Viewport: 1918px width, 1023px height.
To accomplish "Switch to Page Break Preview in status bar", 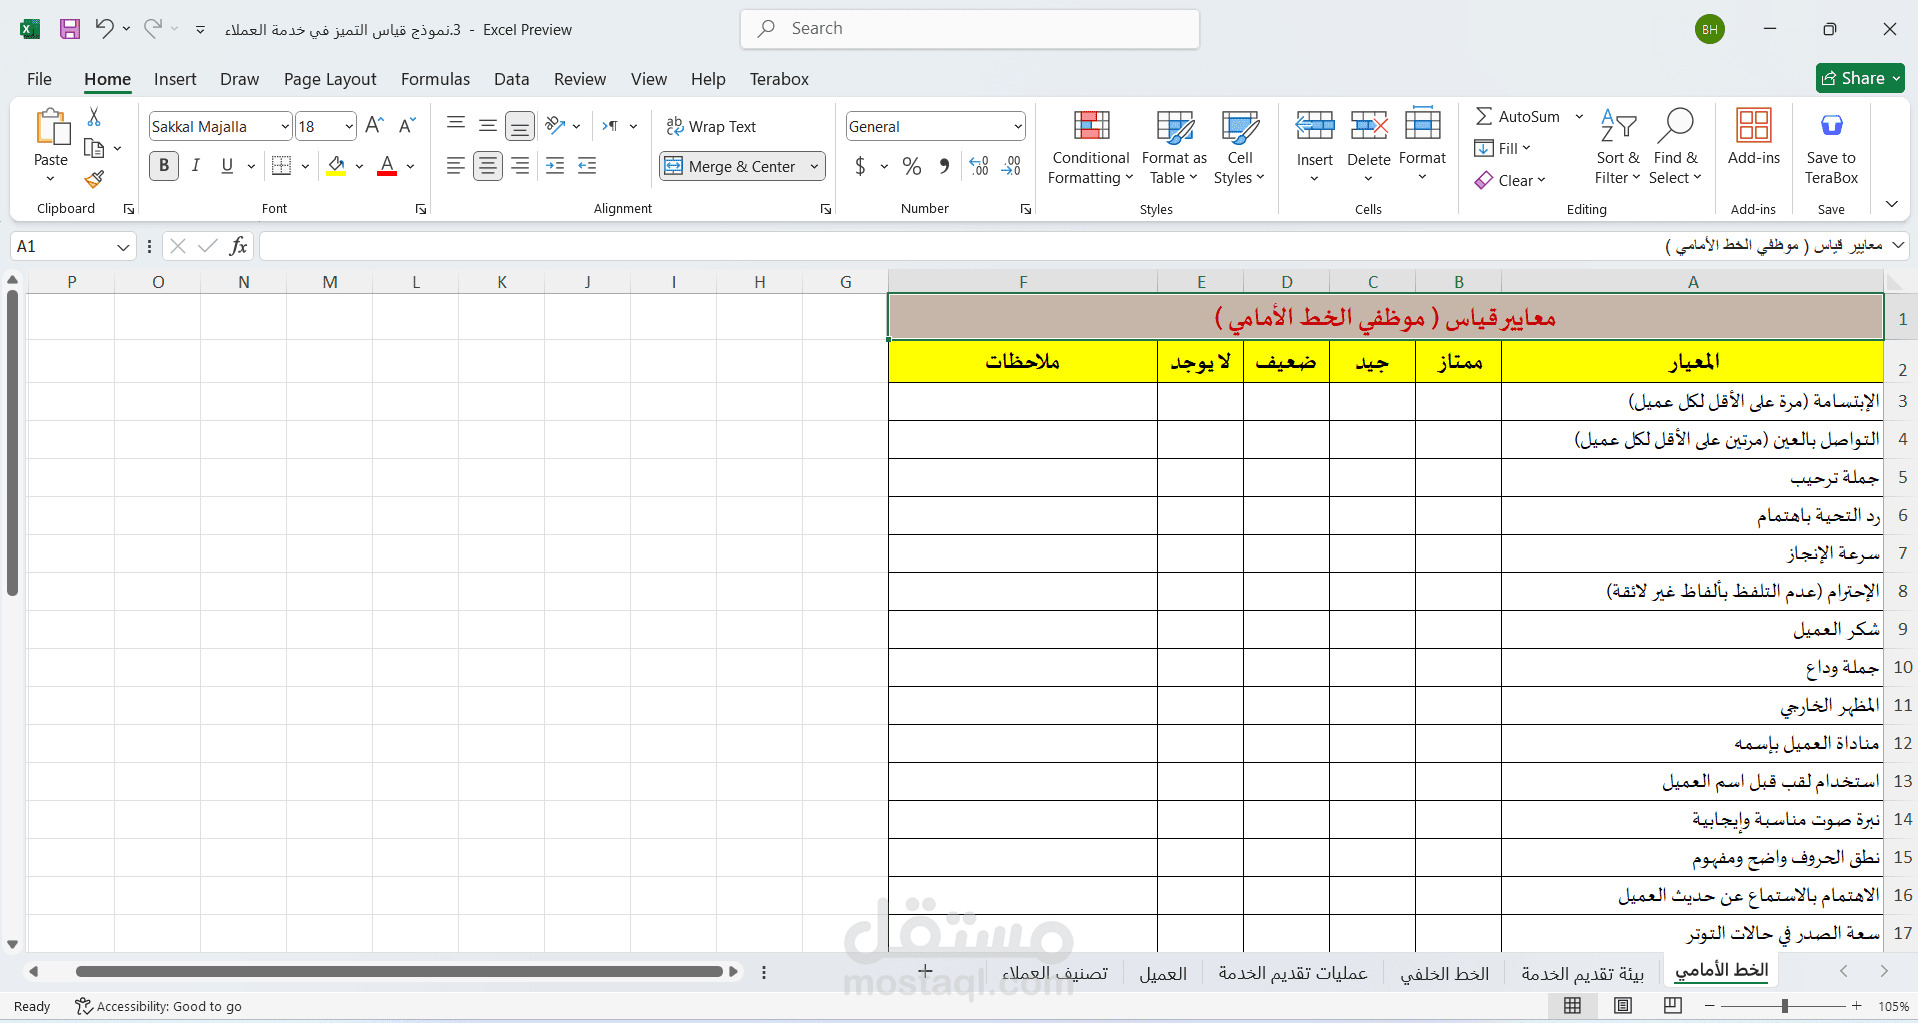I will 1673,1006.
